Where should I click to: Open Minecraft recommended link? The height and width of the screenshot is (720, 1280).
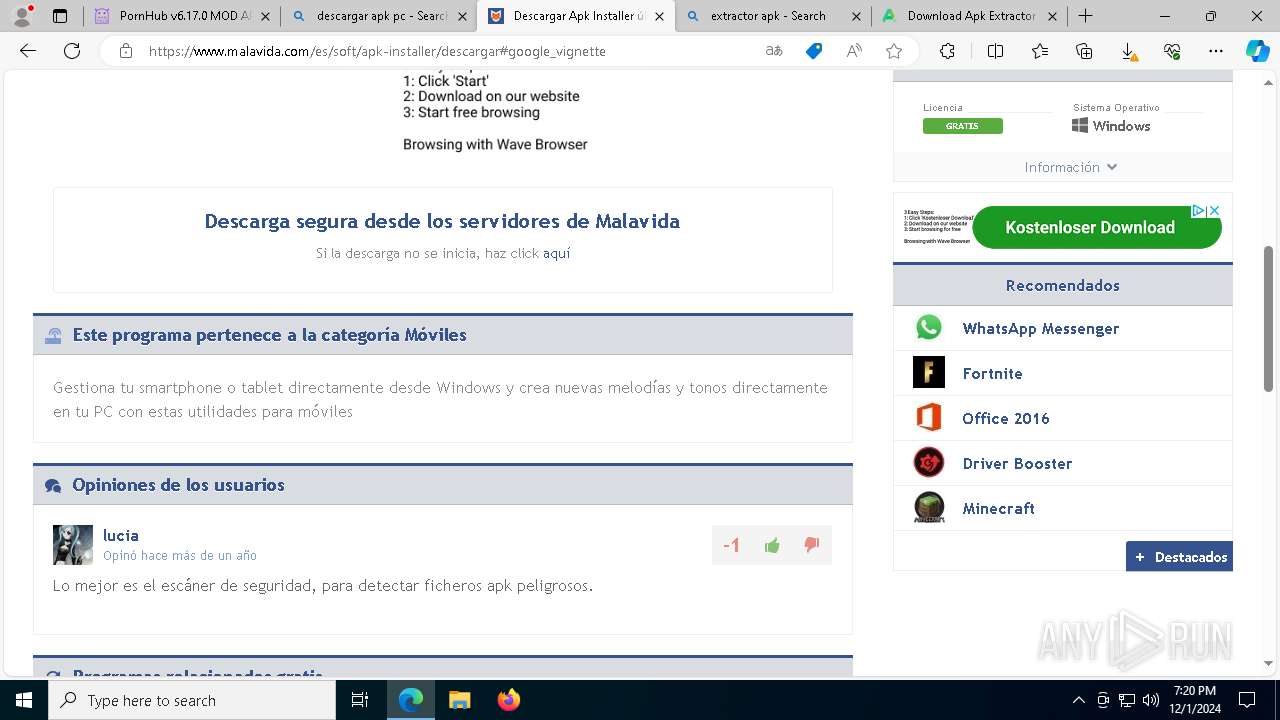[x=998, y=508]
